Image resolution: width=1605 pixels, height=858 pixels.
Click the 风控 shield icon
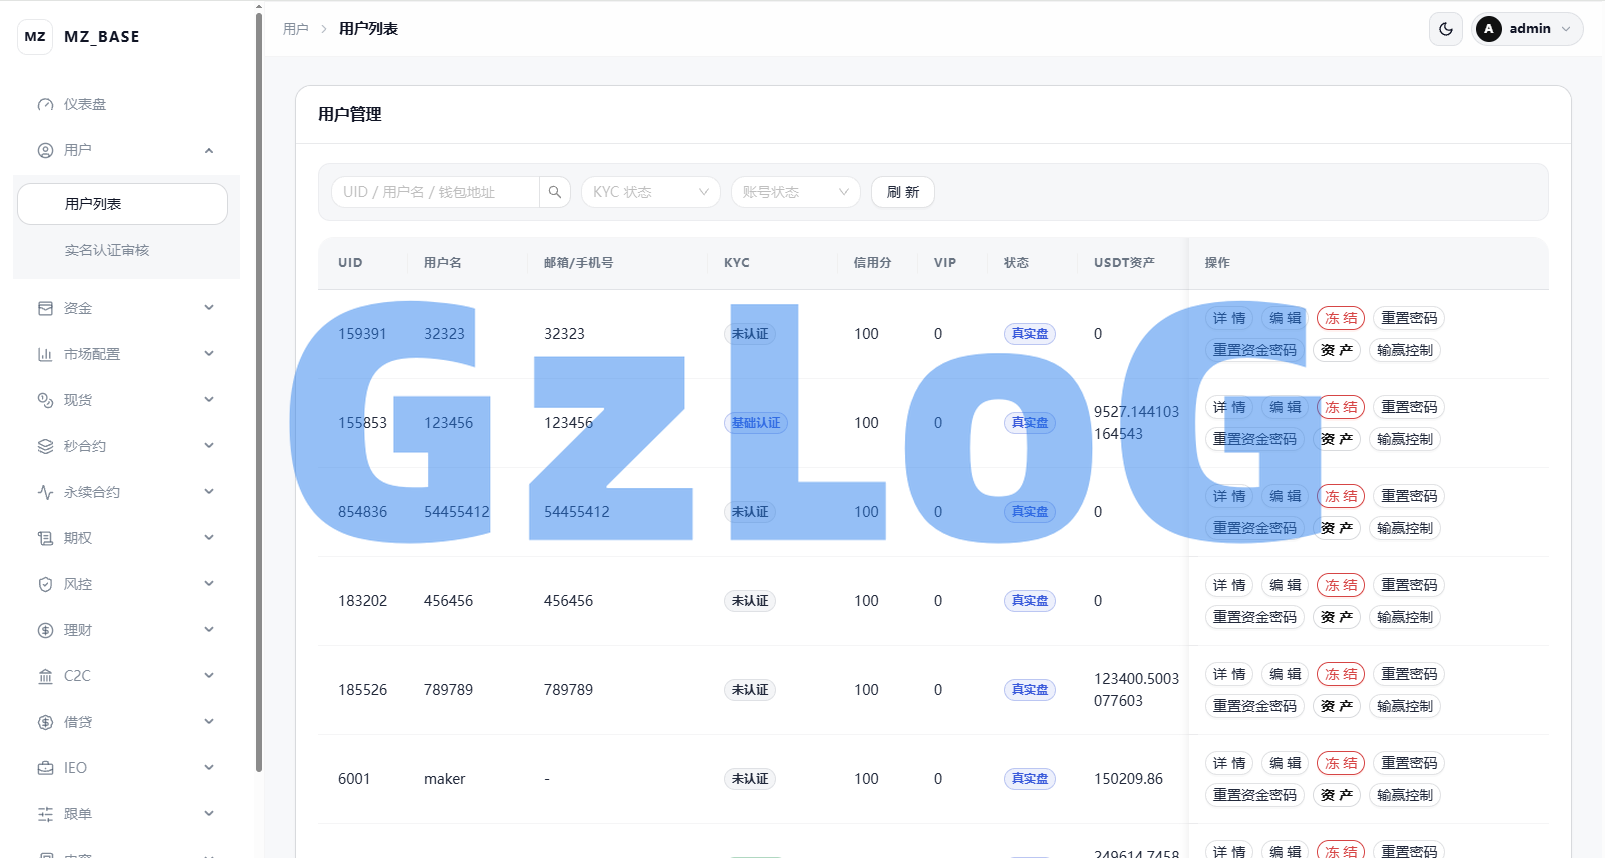45,584
